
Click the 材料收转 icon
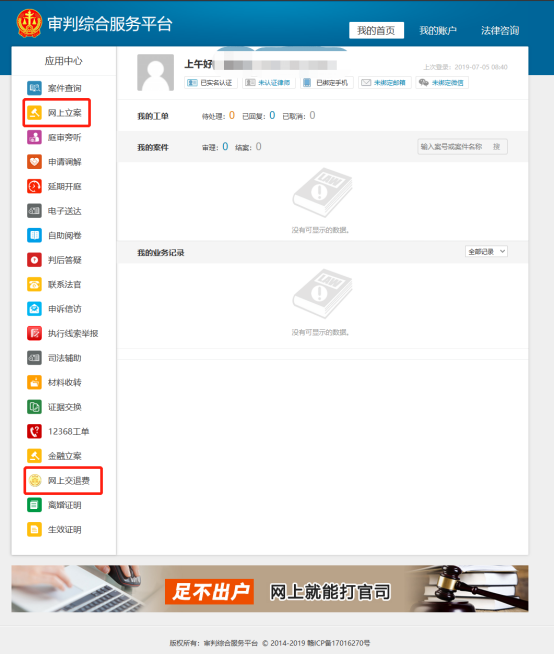click(34, 382)
